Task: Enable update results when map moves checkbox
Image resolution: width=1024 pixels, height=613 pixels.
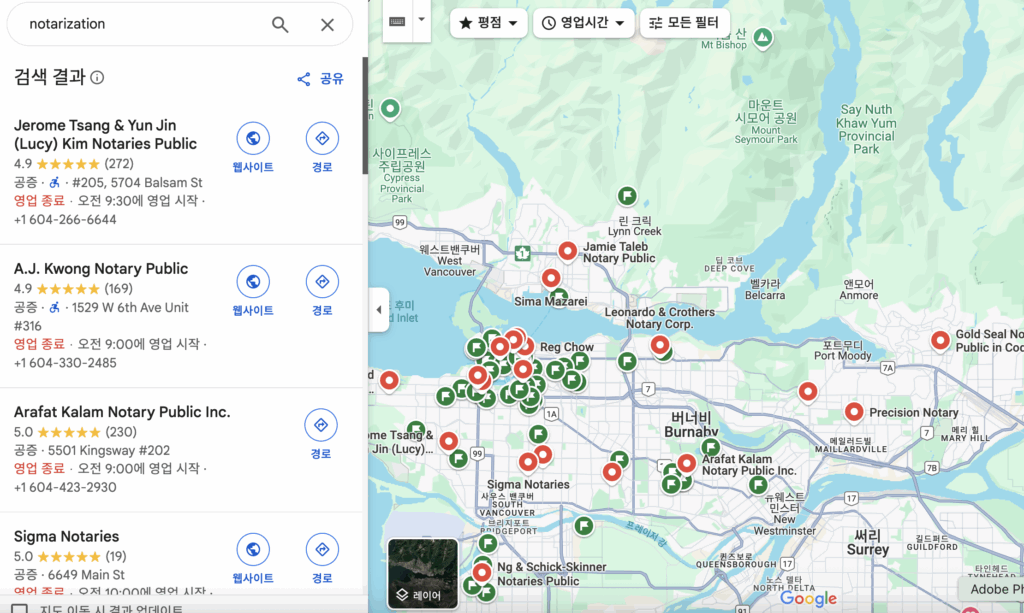Action: [x=19, y=608]
